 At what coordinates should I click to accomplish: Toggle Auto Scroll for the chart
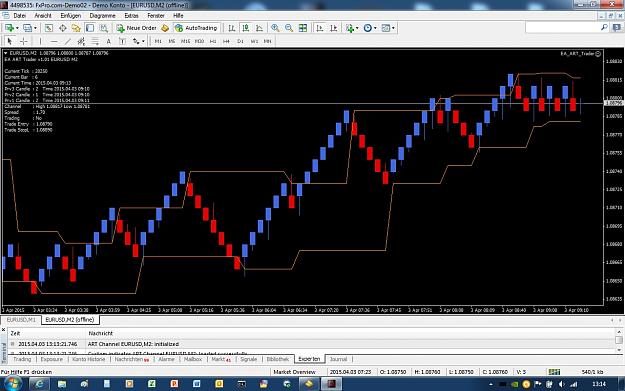tap(320, 28)
